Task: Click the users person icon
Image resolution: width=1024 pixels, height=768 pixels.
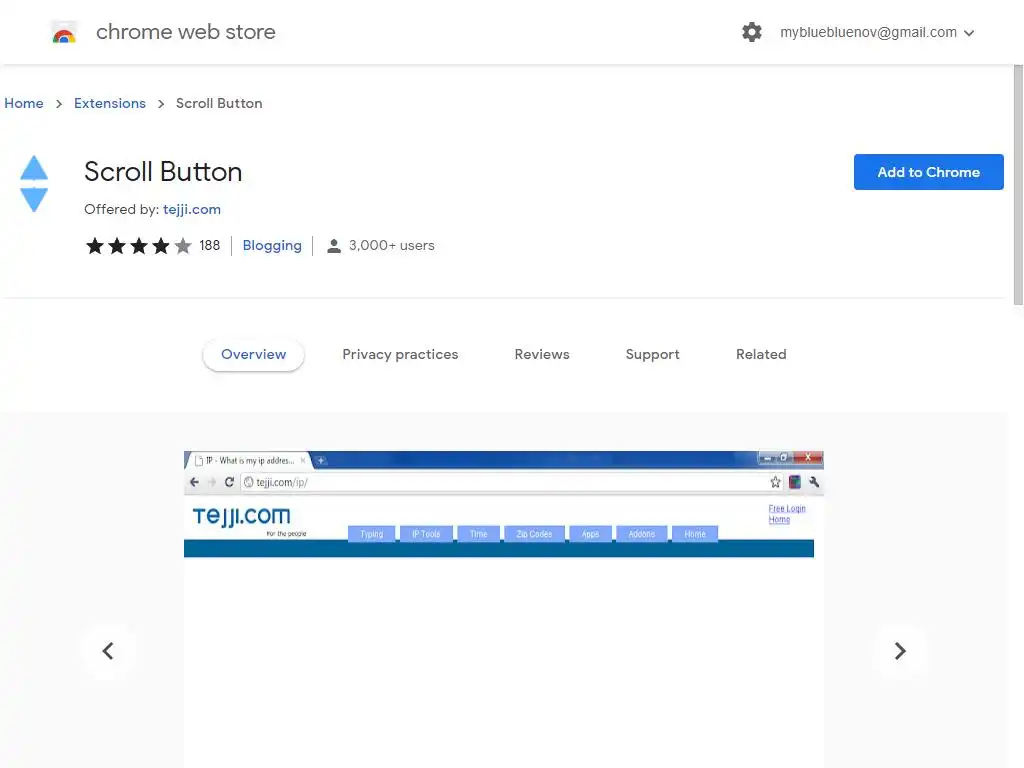Action: click(x=334, y=246)
